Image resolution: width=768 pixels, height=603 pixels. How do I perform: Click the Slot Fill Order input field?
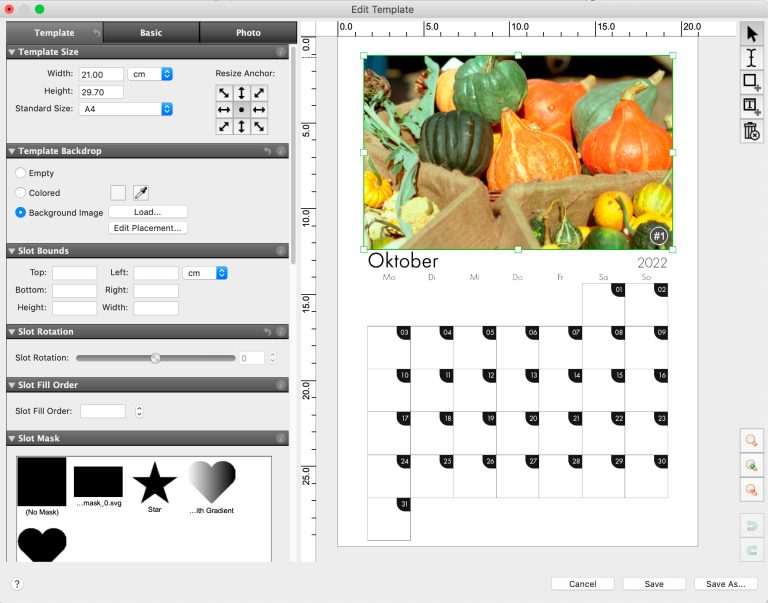[x=103, y=411]
